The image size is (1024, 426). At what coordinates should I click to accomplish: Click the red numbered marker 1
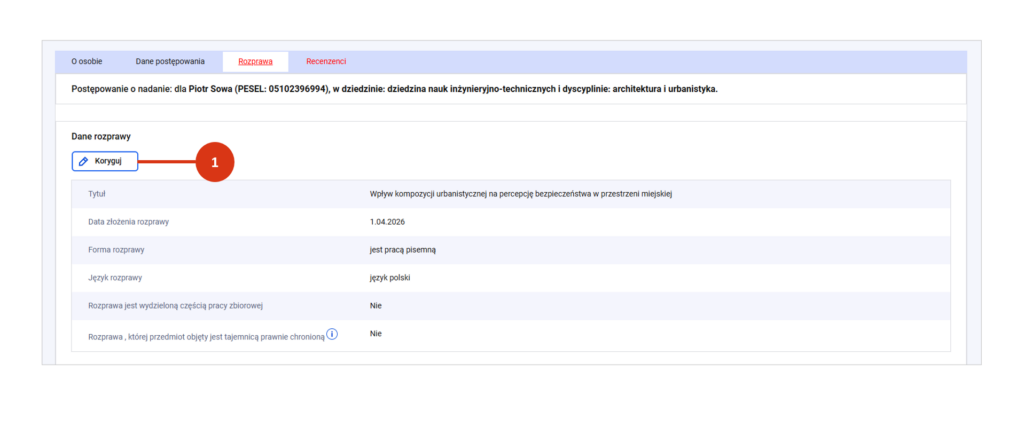point(215,162)
